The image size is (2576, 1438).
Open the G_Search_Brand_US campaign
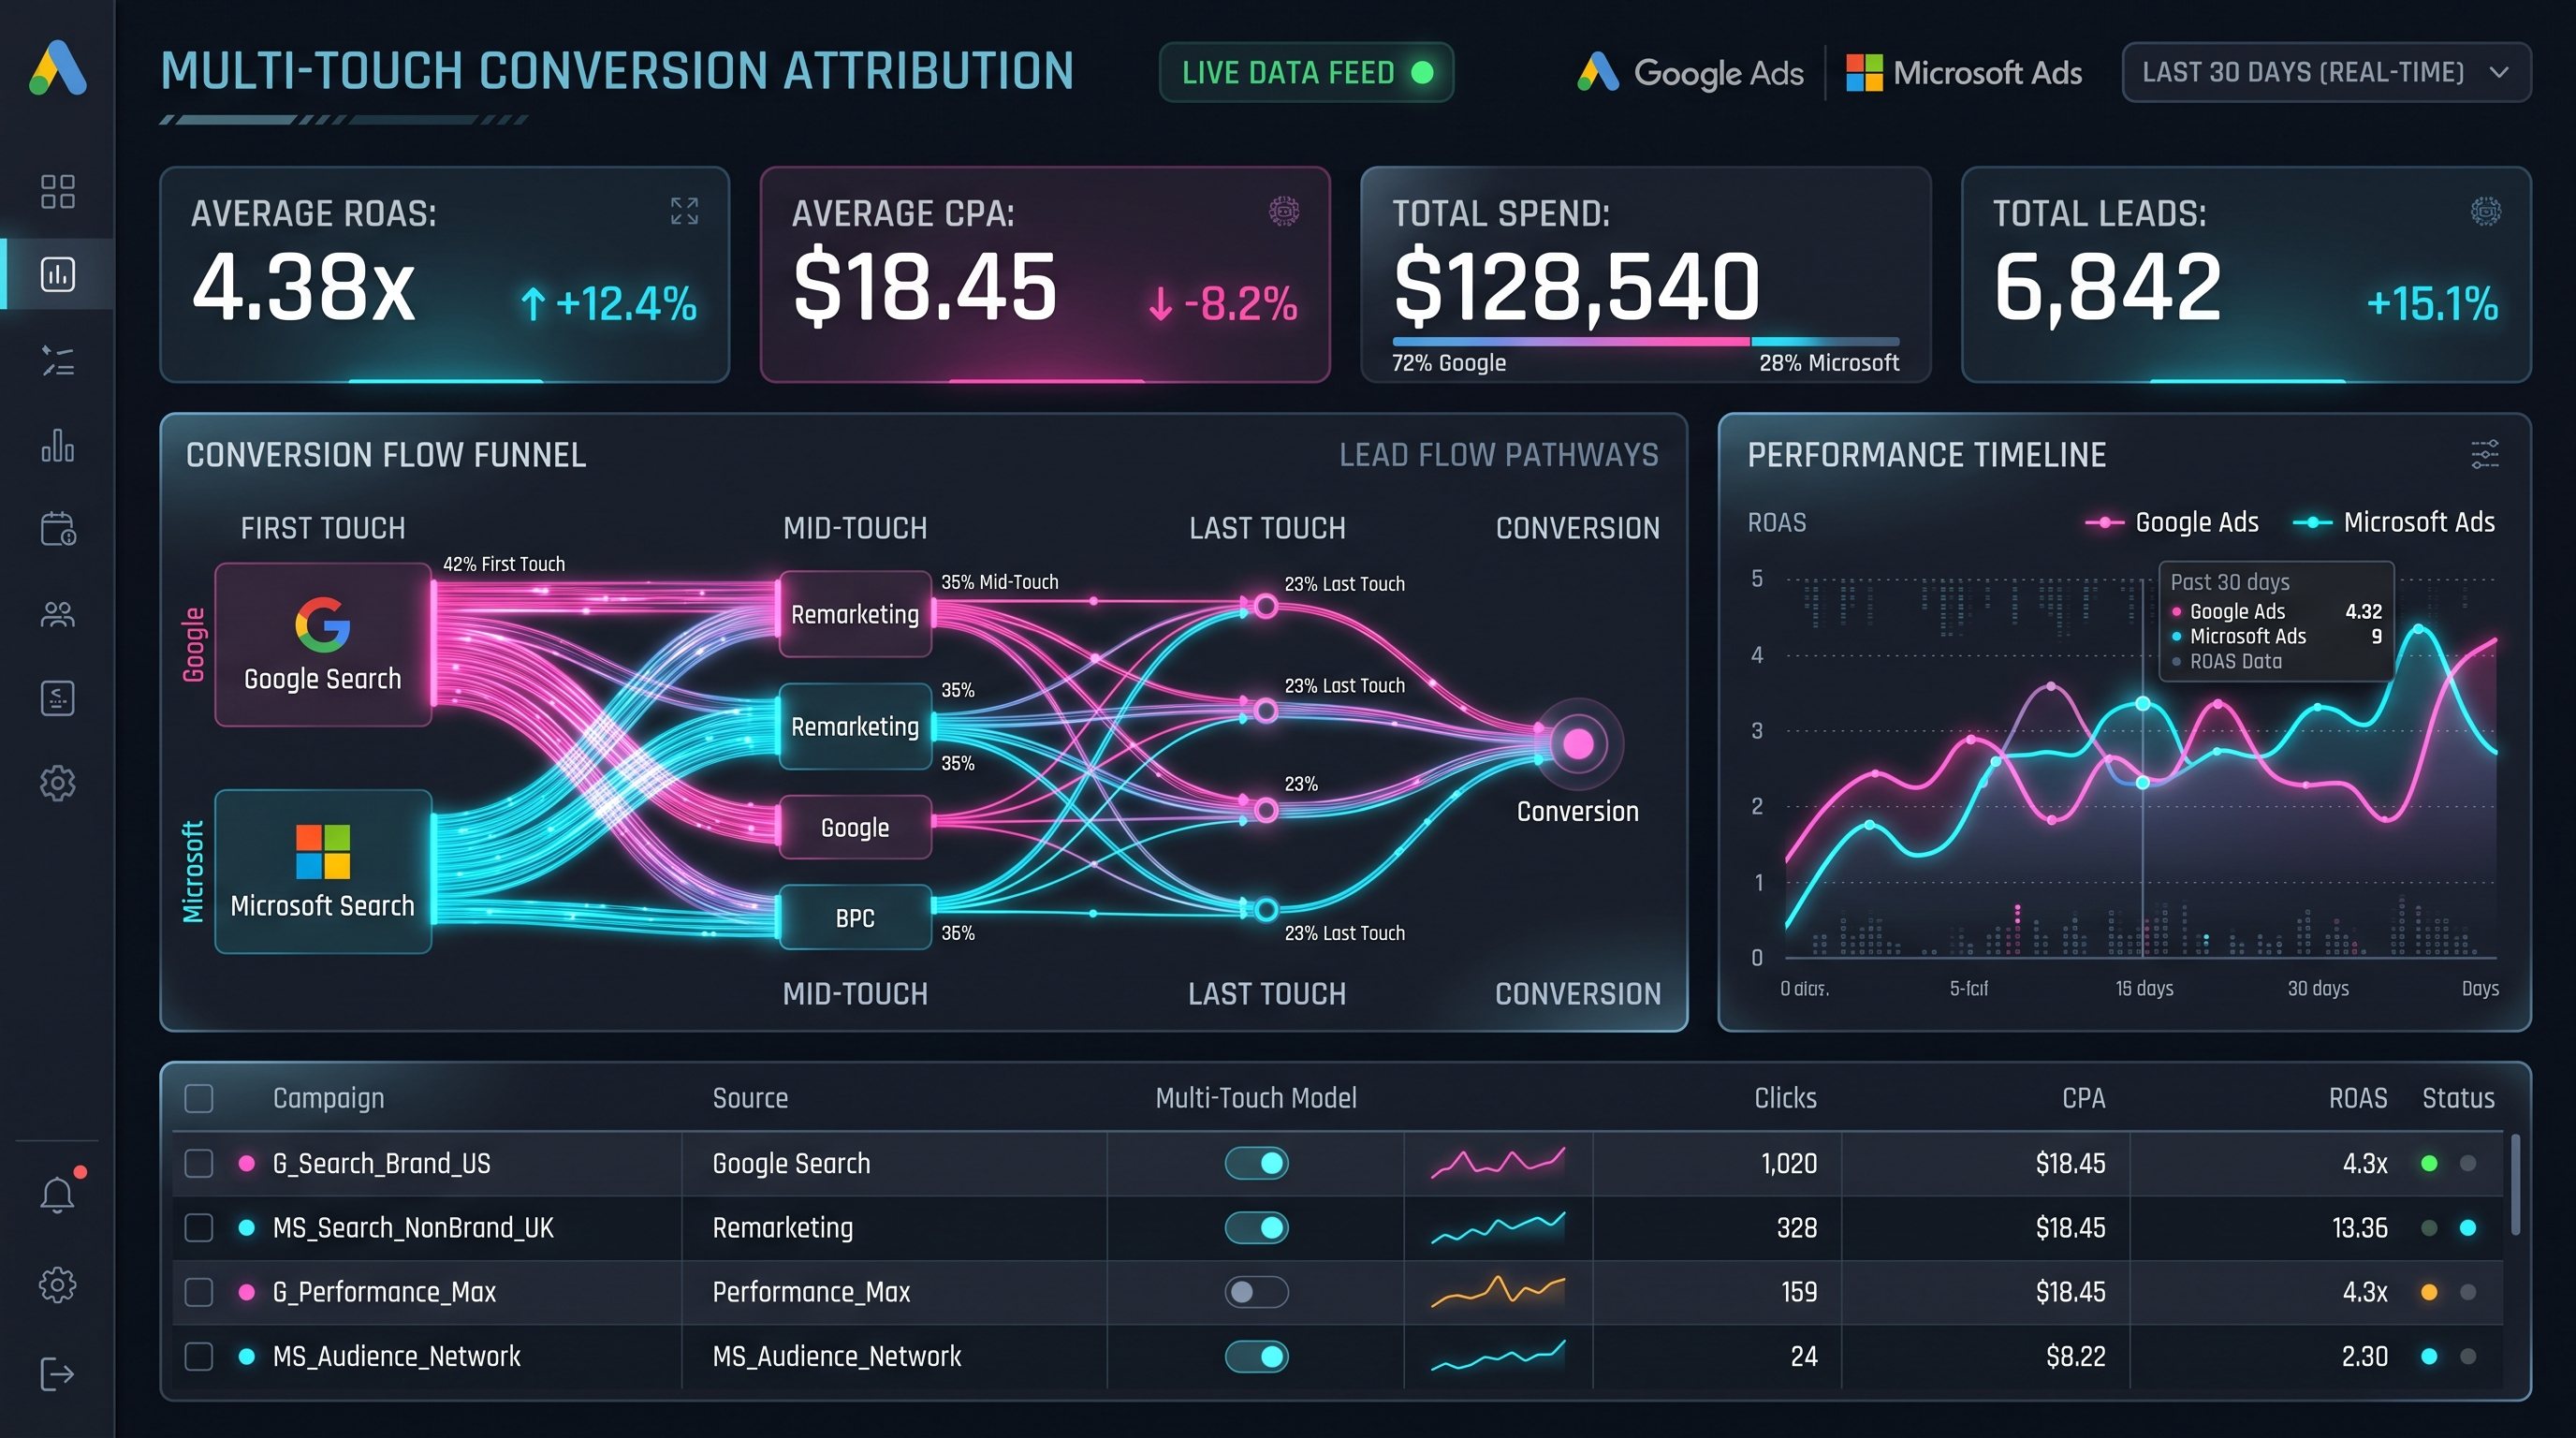[x=381, y=1163]
